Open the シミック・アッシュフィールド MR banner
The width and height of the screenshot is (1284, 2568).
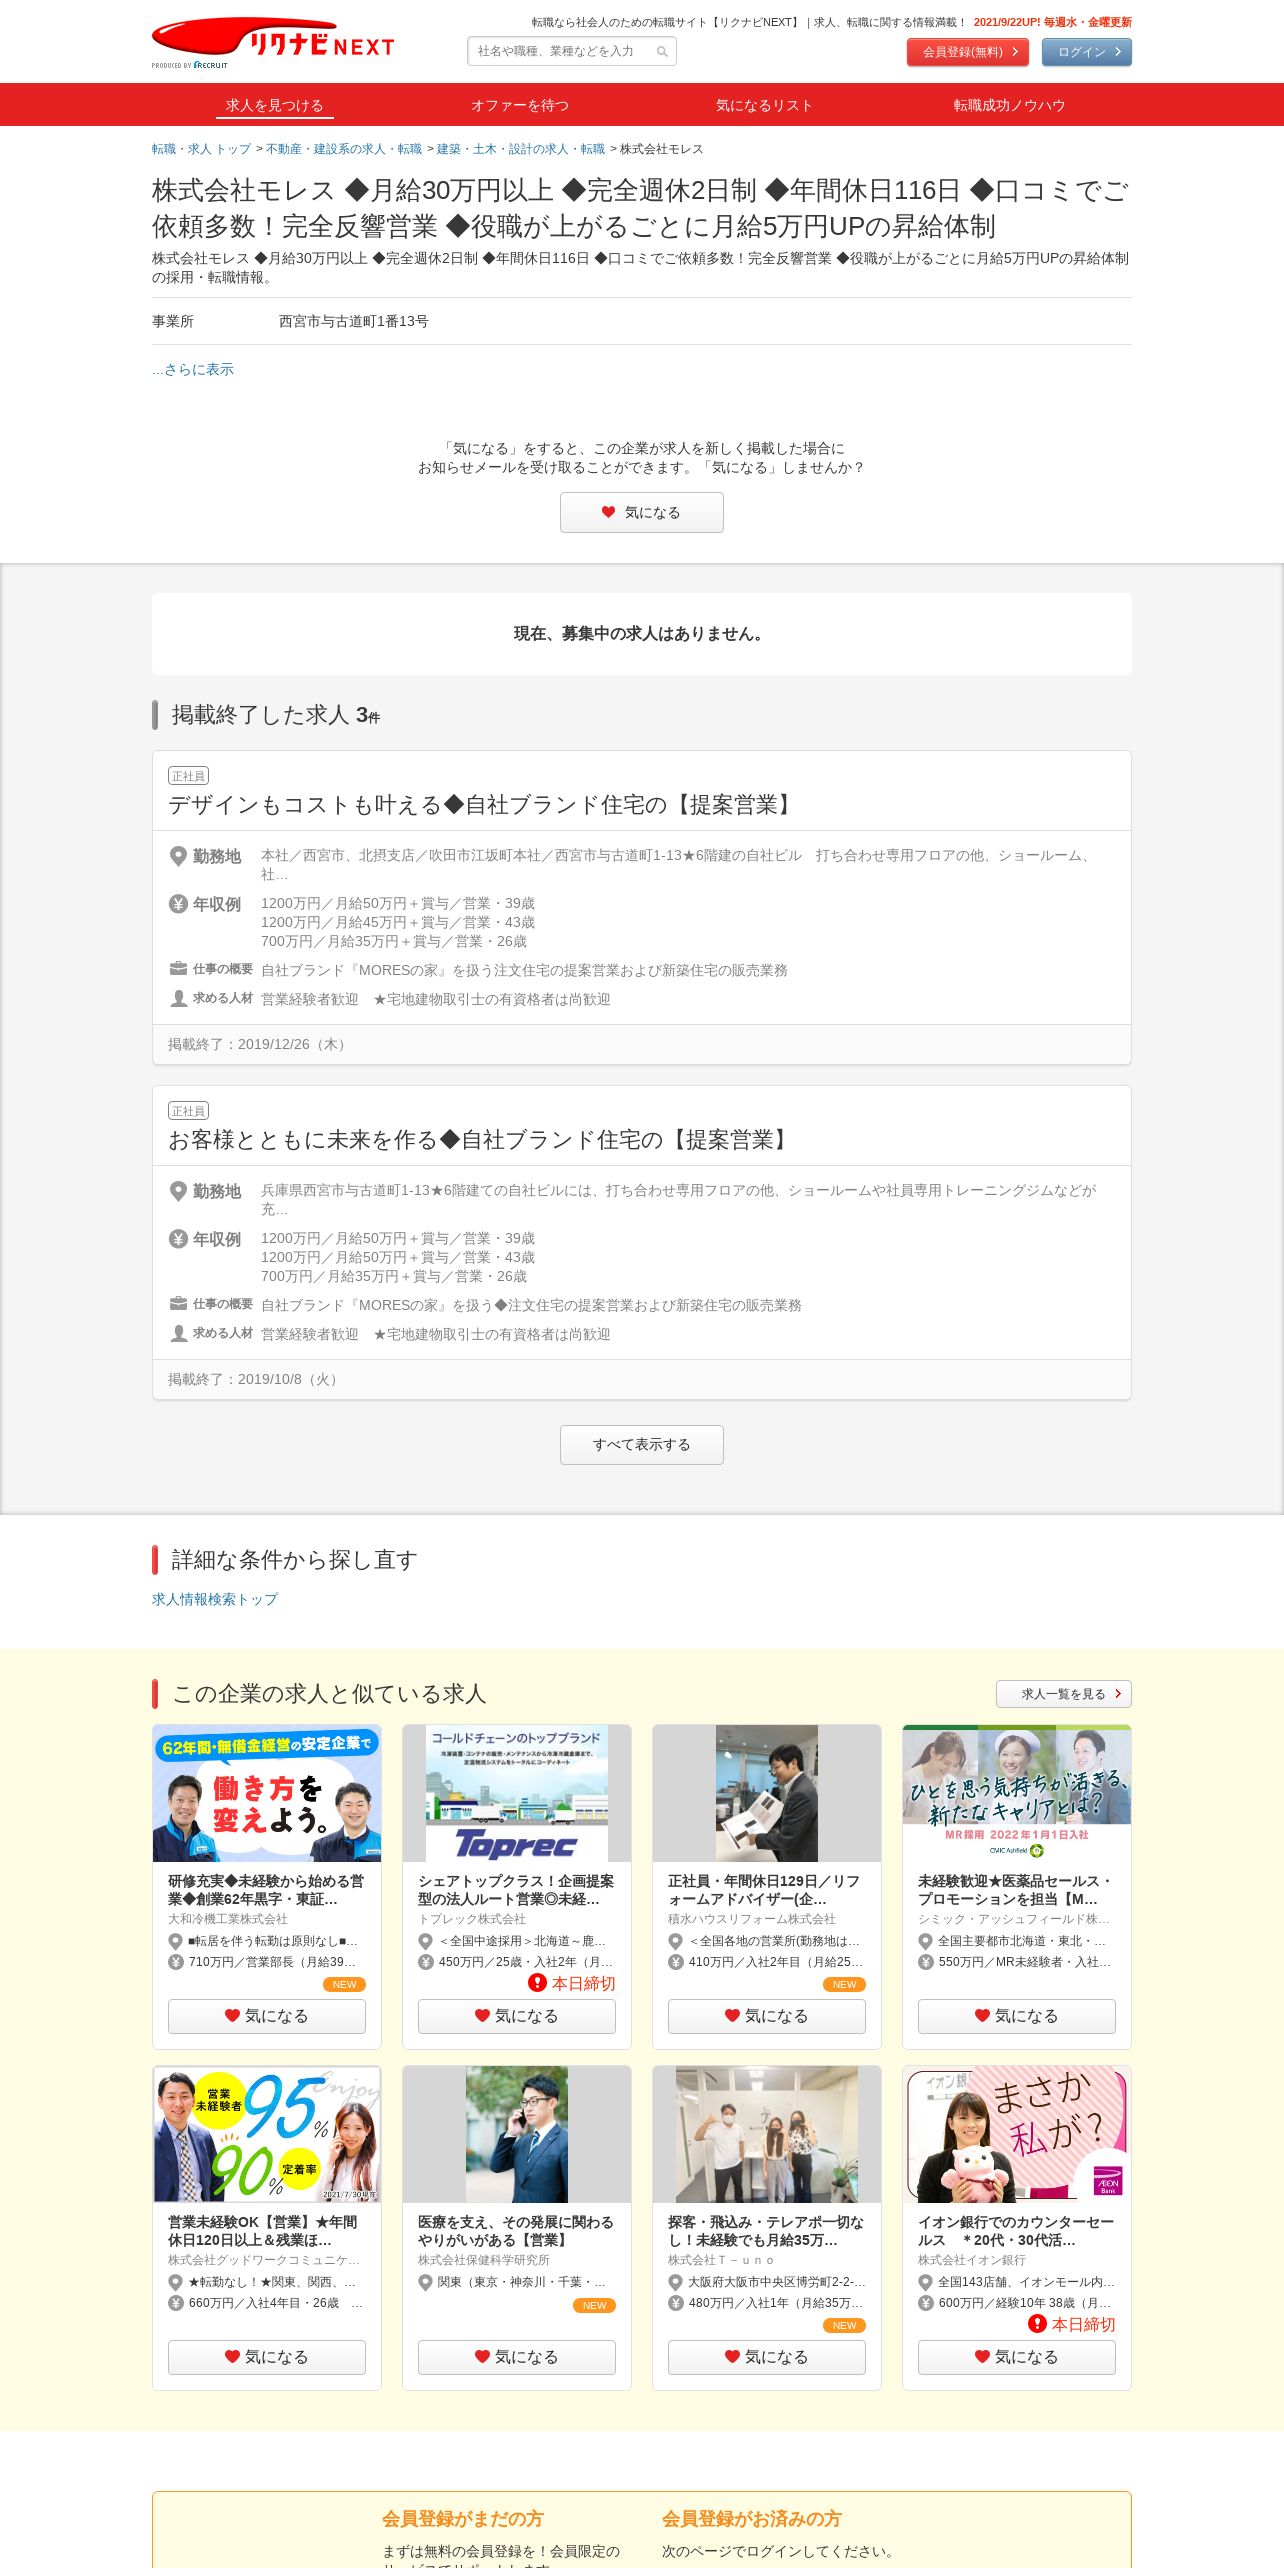(1017, 1793)
